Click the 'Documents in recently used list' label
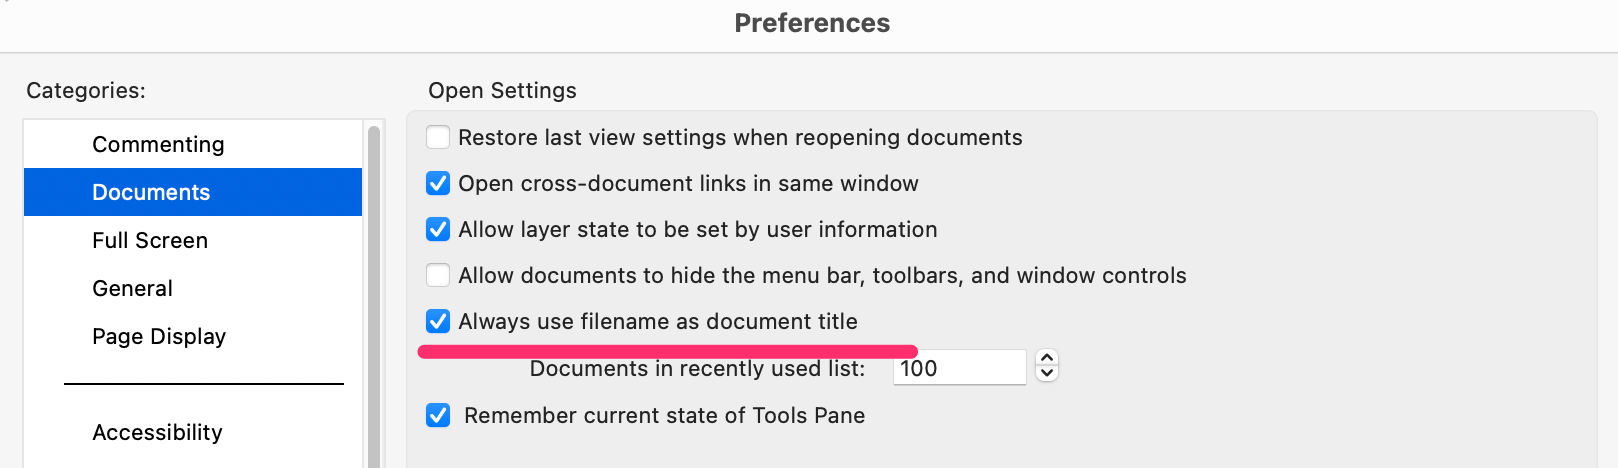Viewport: 1618px width, 468px height. 697,368
